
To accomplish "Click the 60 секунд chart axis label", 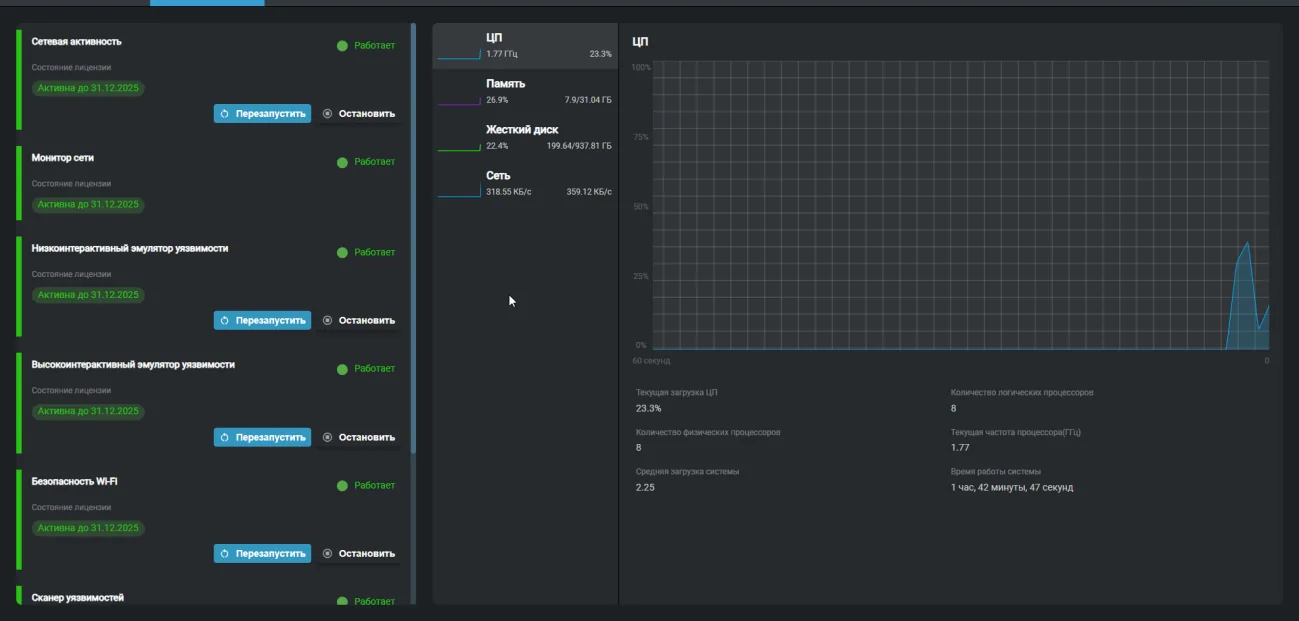I will (x=652, y=361).
